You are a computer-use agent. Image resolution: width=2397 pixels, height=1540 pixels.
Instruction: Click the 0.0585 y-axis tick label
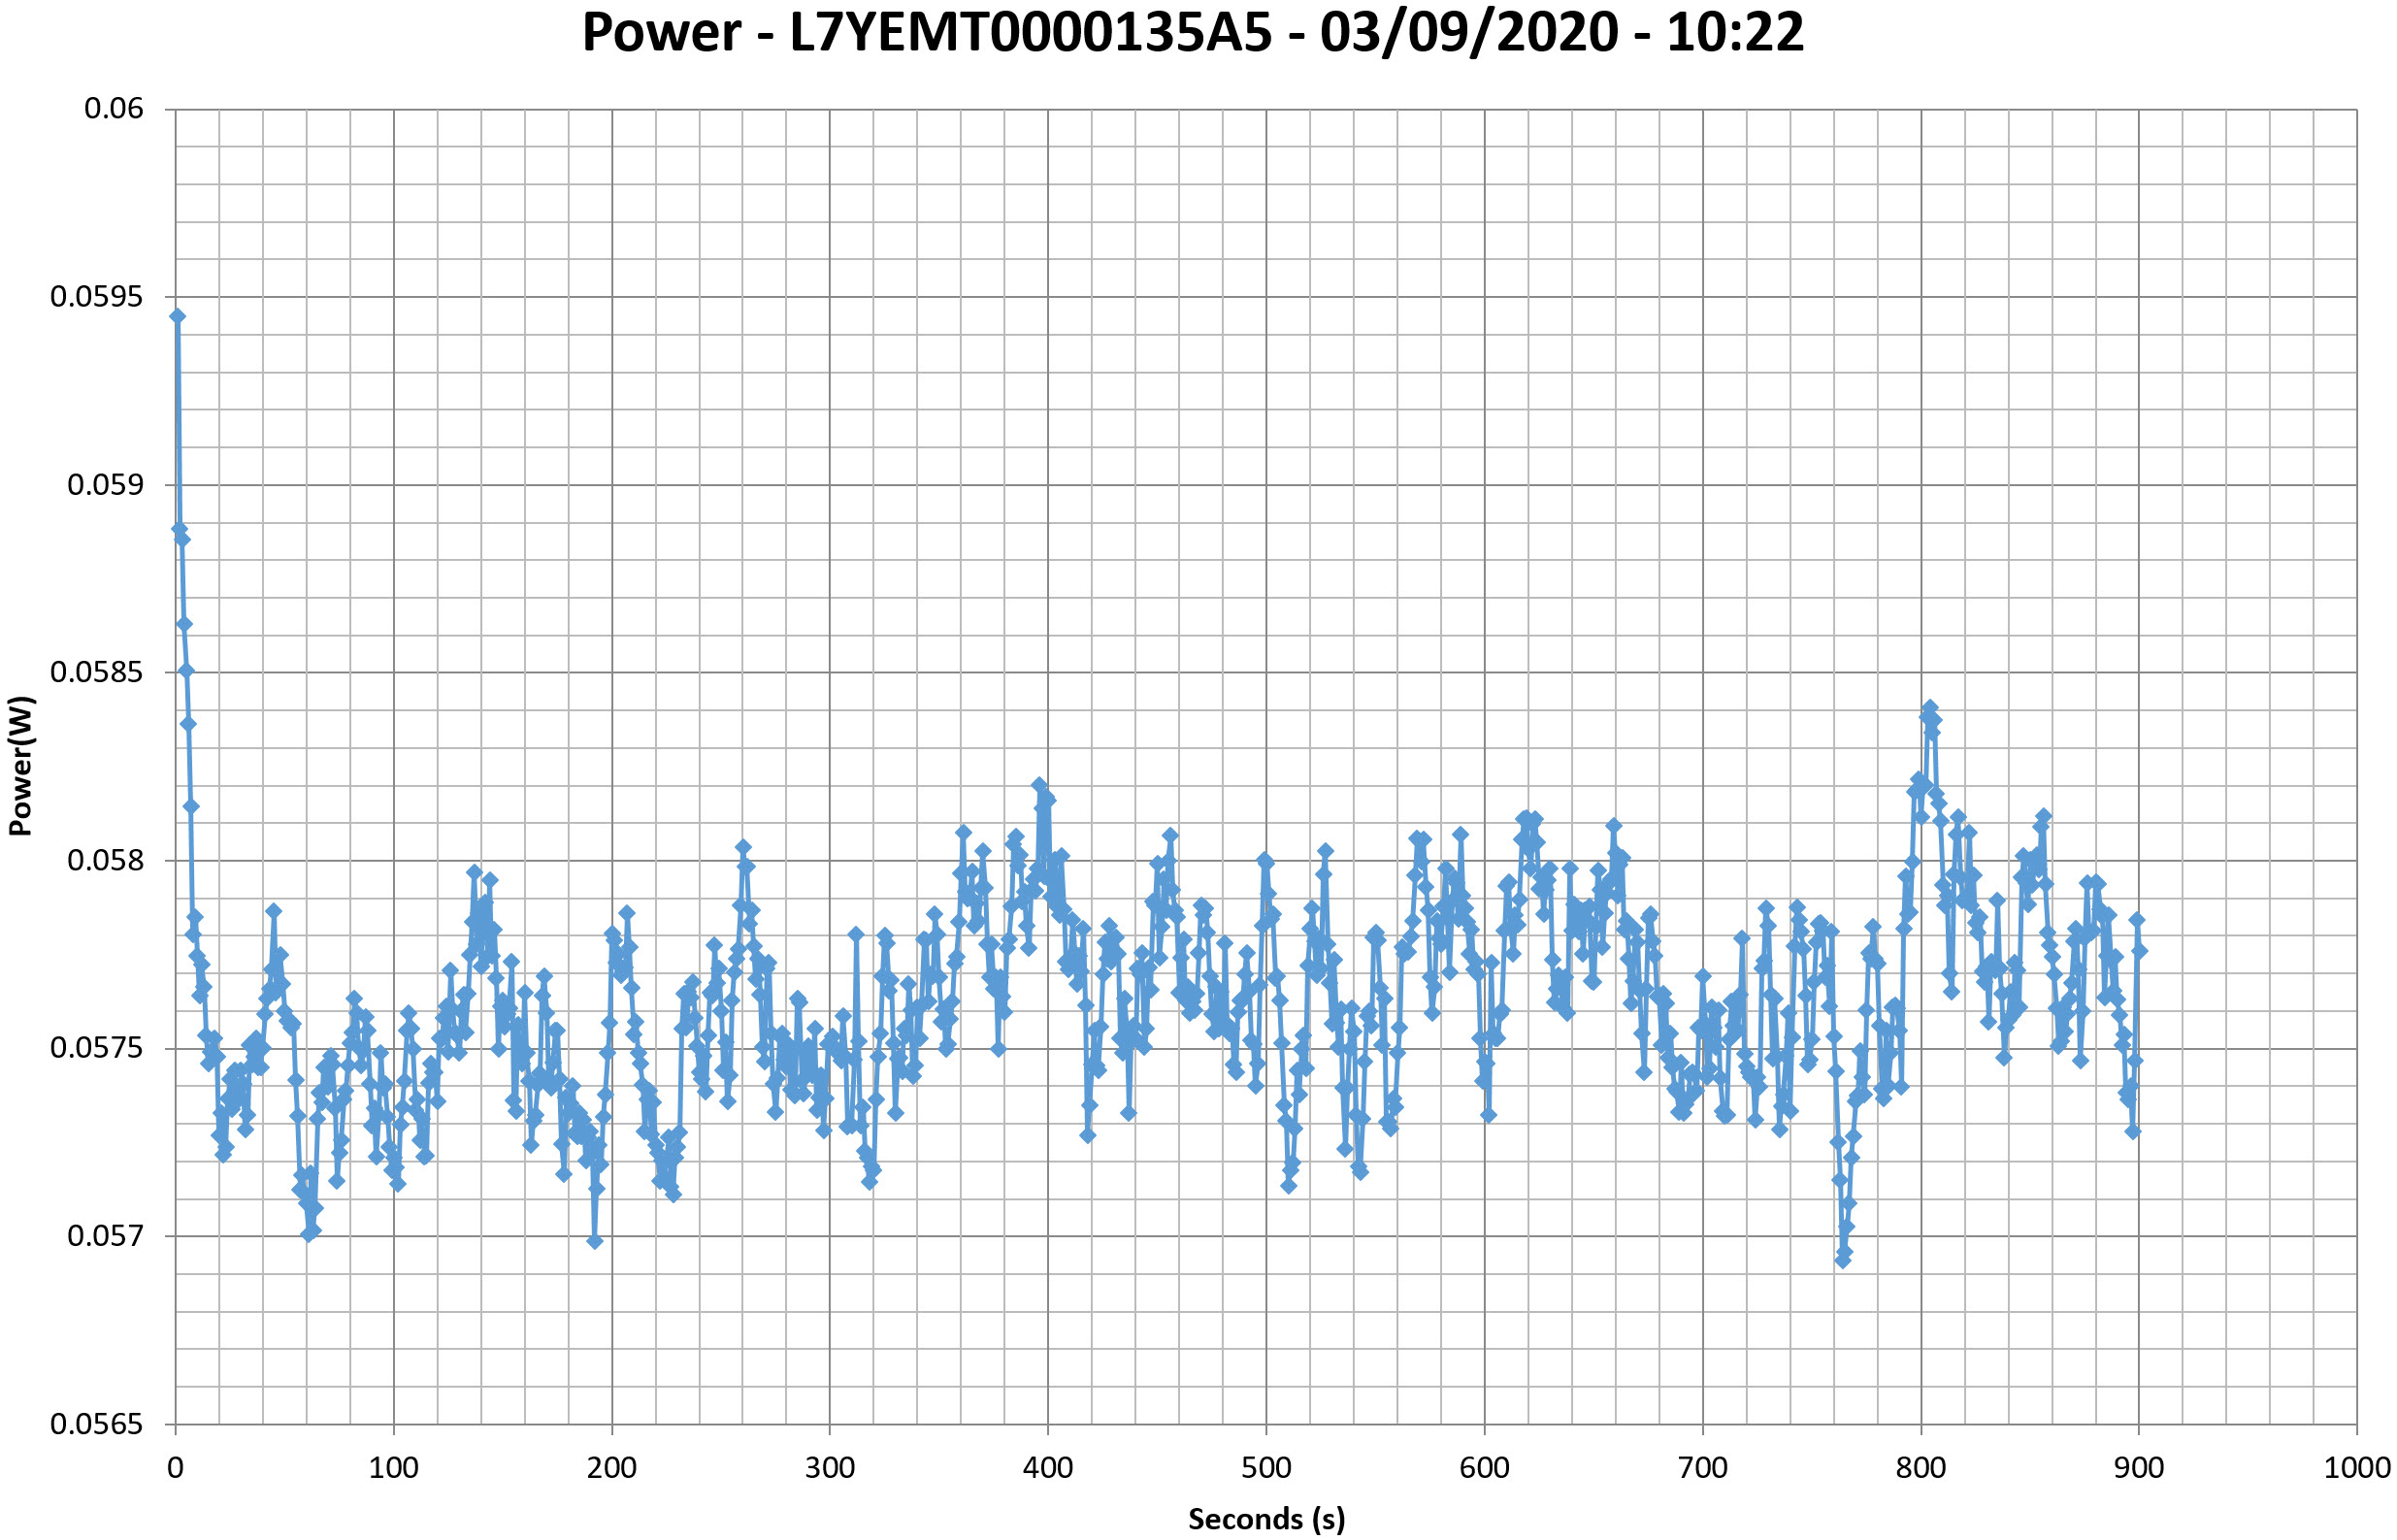click(97, 672)
